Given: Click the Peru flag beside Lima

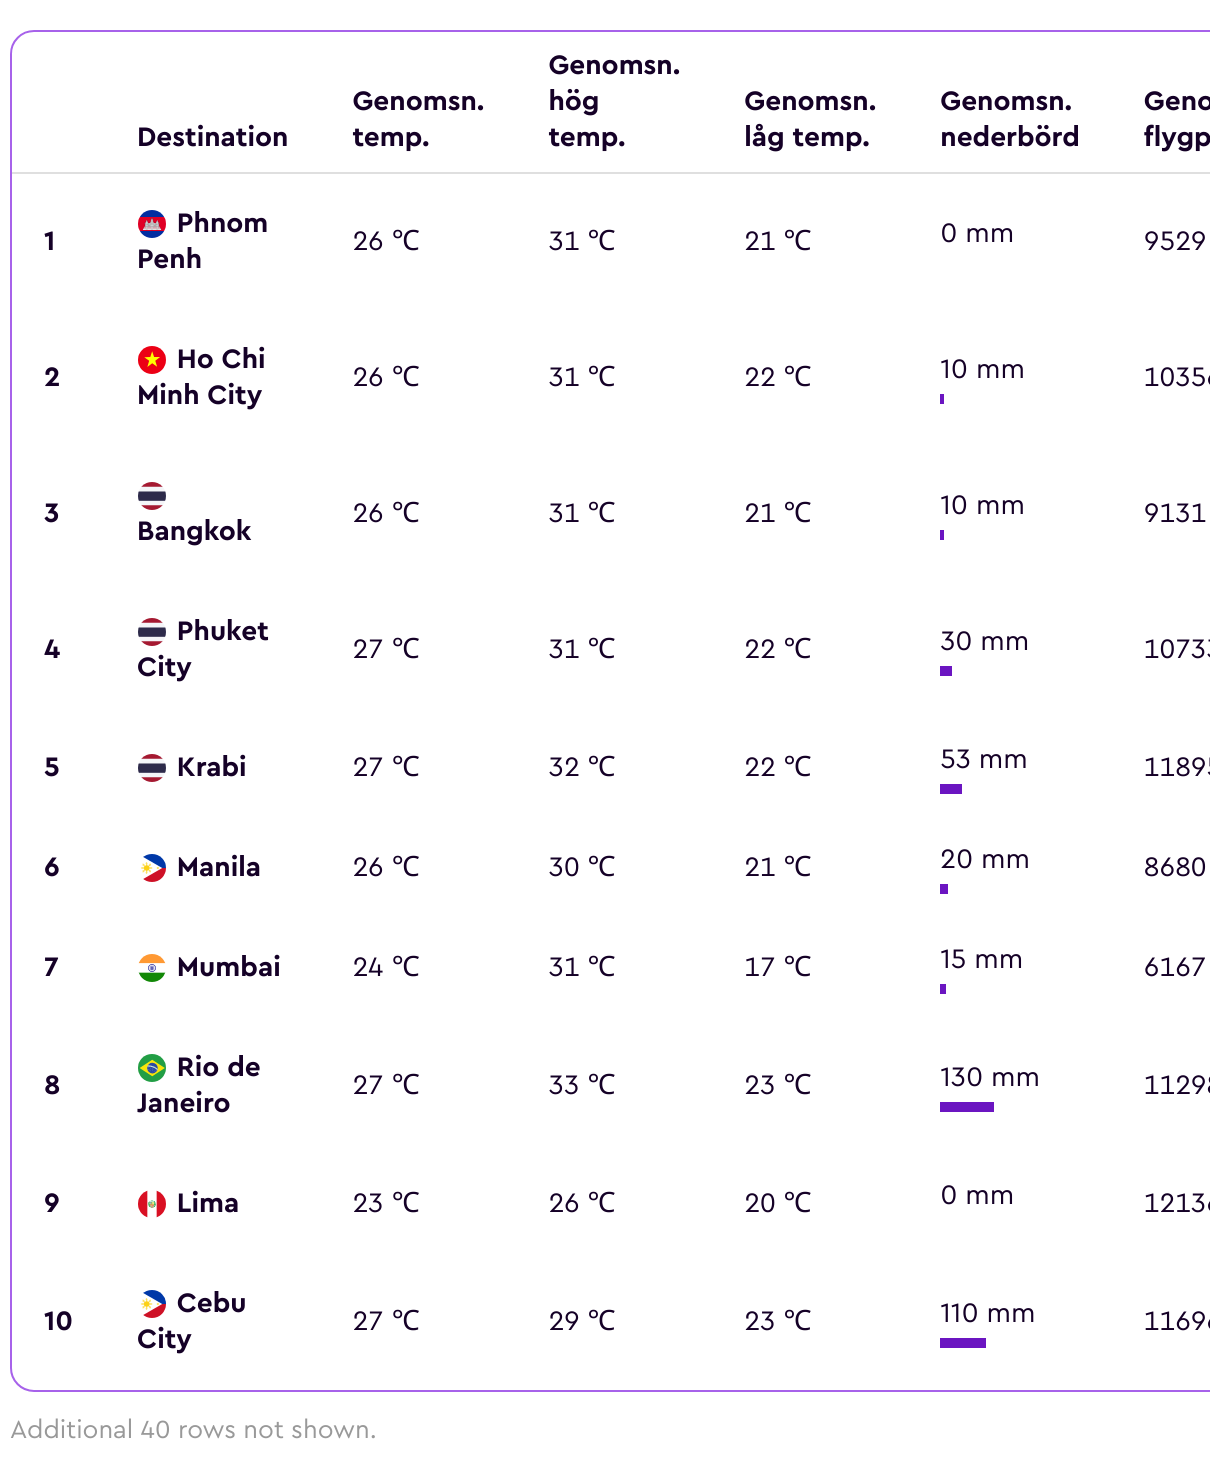Looking at the screenshot, I should [x=152, y=1203].
